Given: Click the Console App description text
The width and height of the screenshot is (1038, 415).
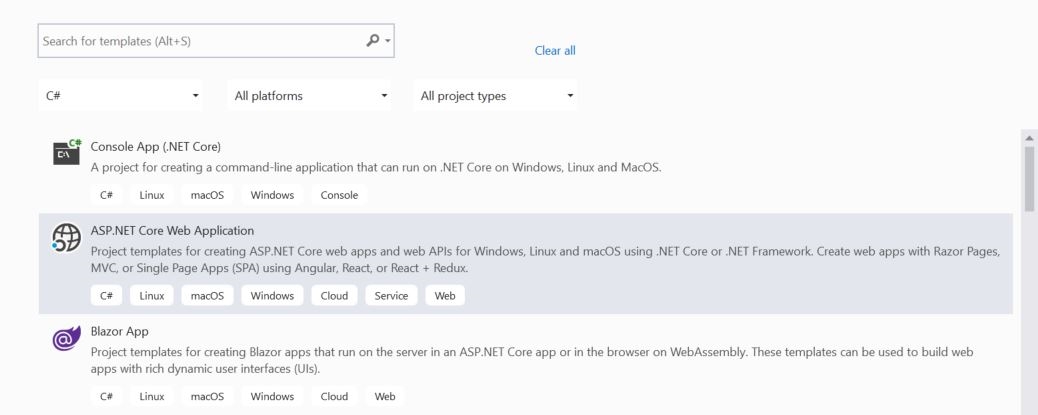Looking at the screenshot, I should (x=376, y=167).
